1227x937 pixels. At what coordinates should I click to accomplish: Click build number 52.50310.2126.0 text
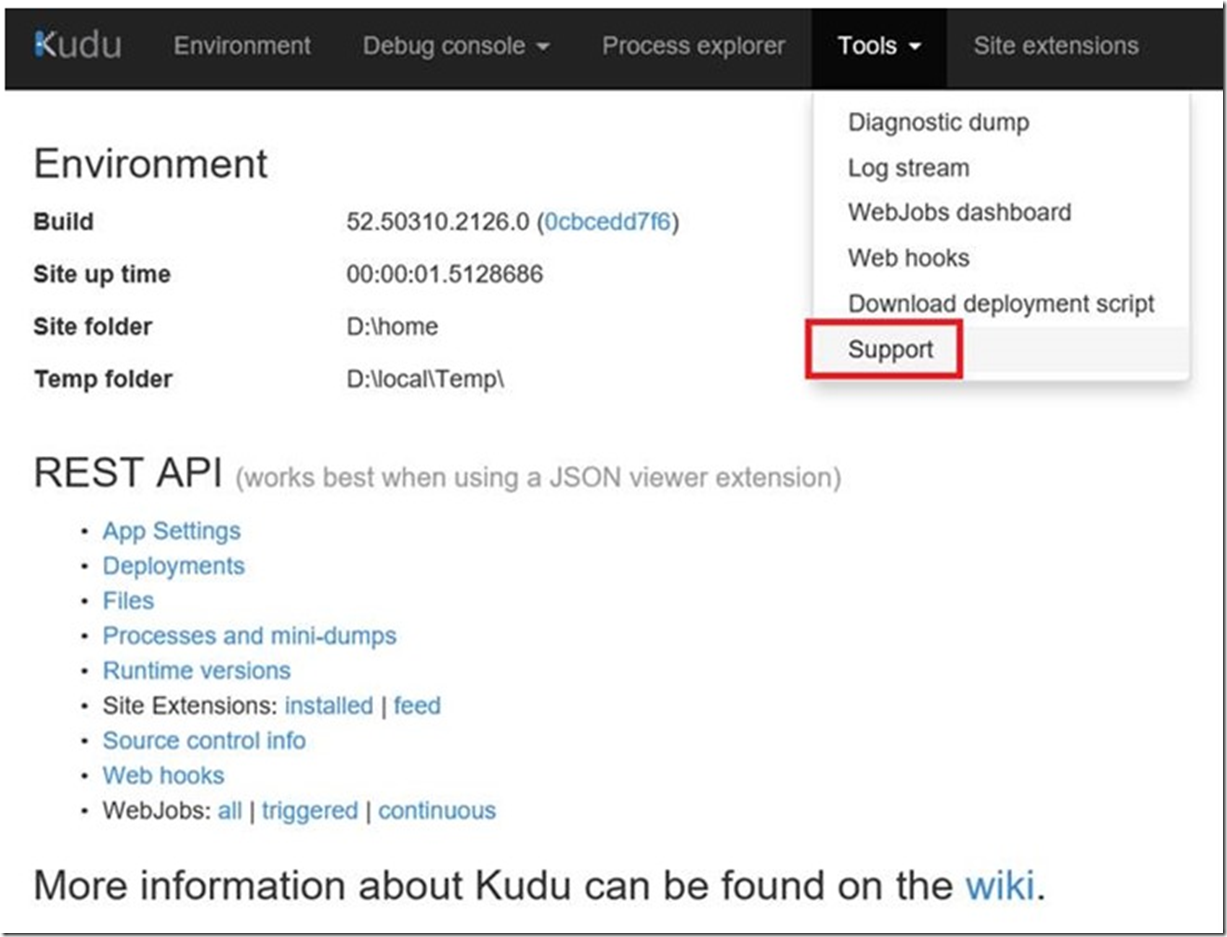(437, 222)
